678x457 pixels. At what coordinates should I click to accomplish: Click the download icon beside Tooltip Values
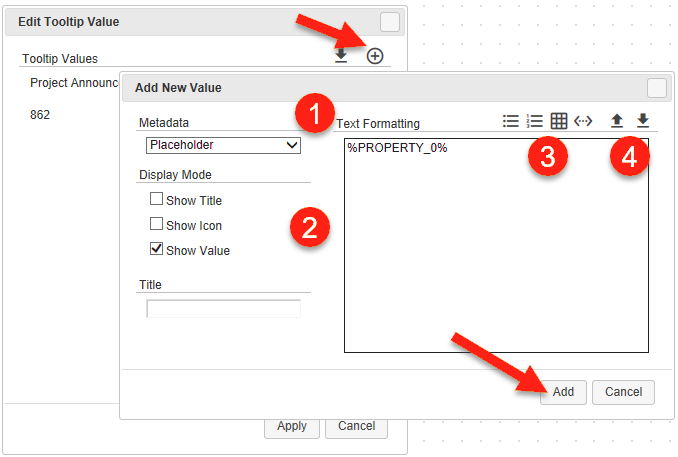342,57
